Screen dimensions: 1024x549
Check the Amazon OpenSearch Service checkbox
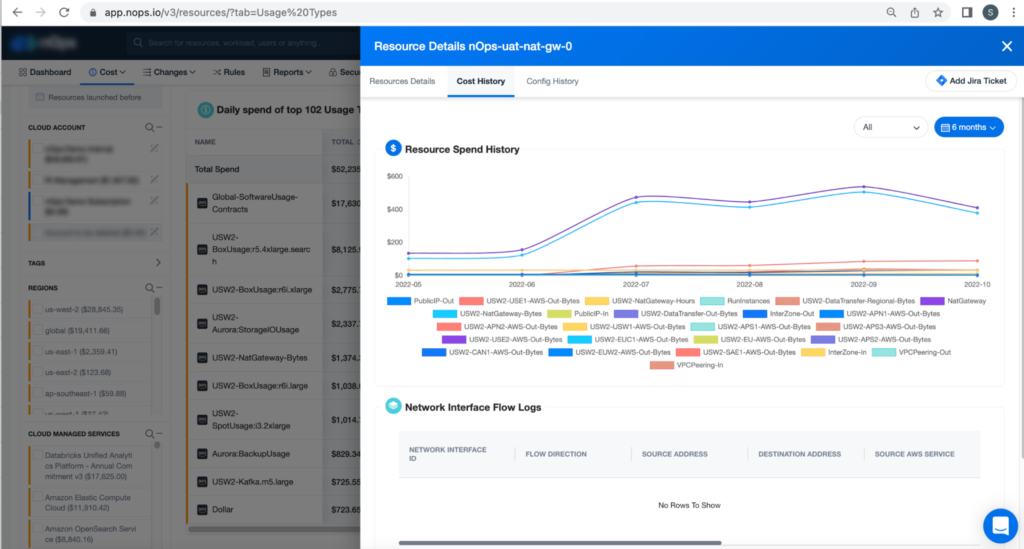(x=38, y=529)
